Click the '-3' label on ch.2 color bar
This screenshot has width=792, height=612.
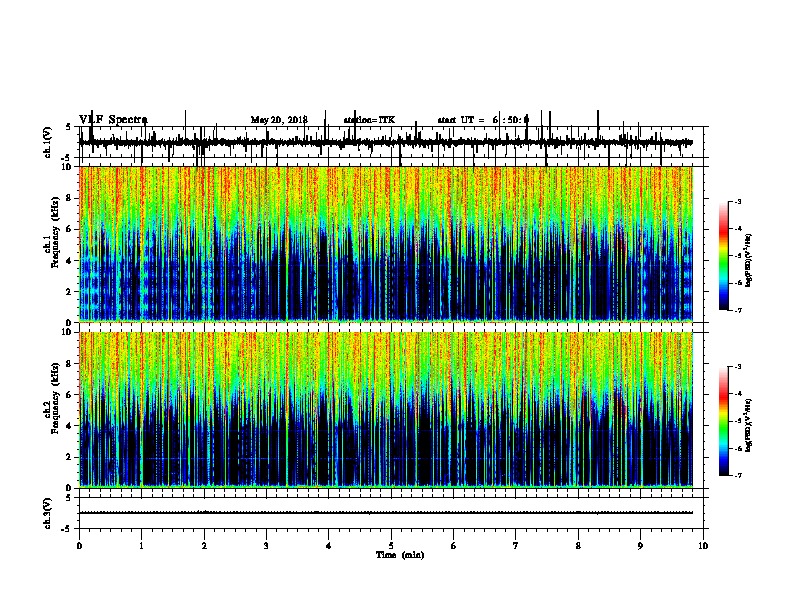pyautogui.click(x=738, y=367)
